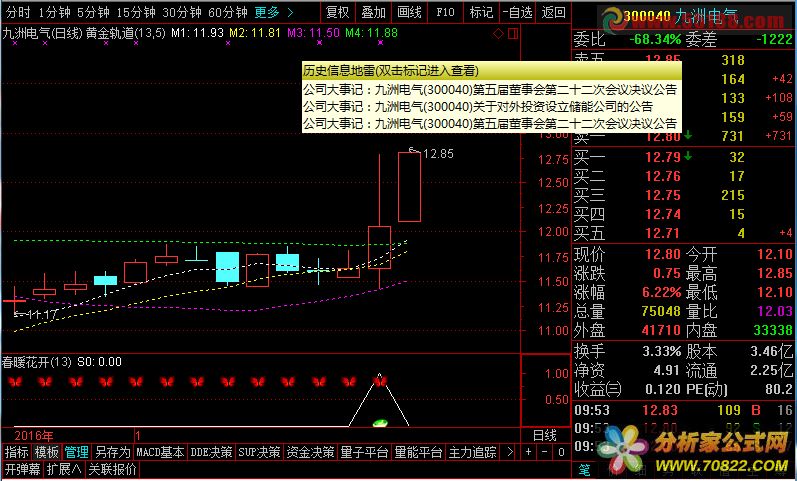
Task: Click the 关联报价 button
Action: (x=112, y=469)
